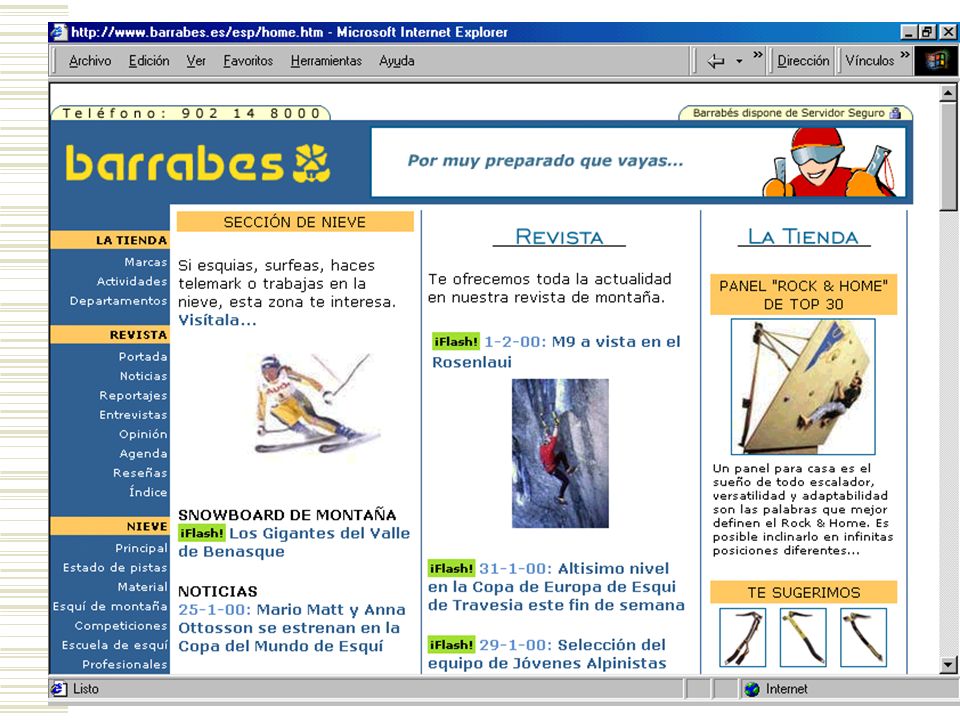Click Reportajes in the sidebar
This screenshot has height=720, width=960.
point(133,396)
